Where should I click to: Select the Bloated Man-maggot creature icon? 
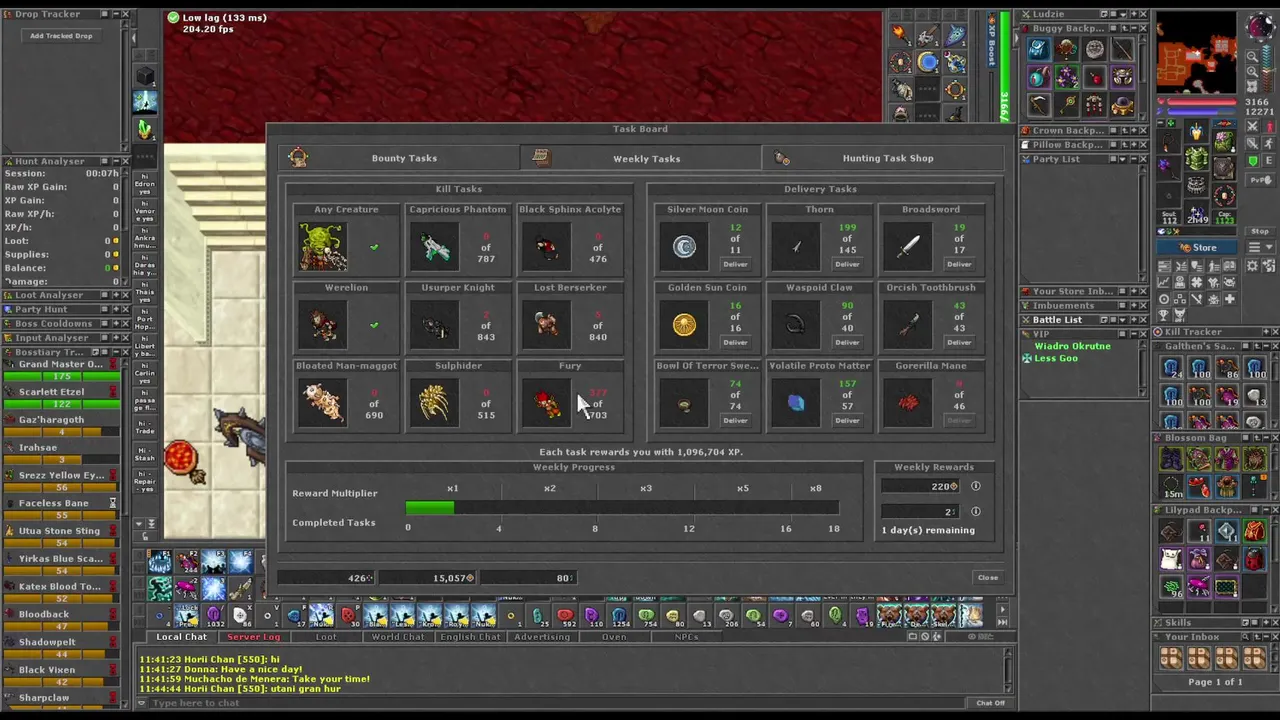[x=322, y=402]
